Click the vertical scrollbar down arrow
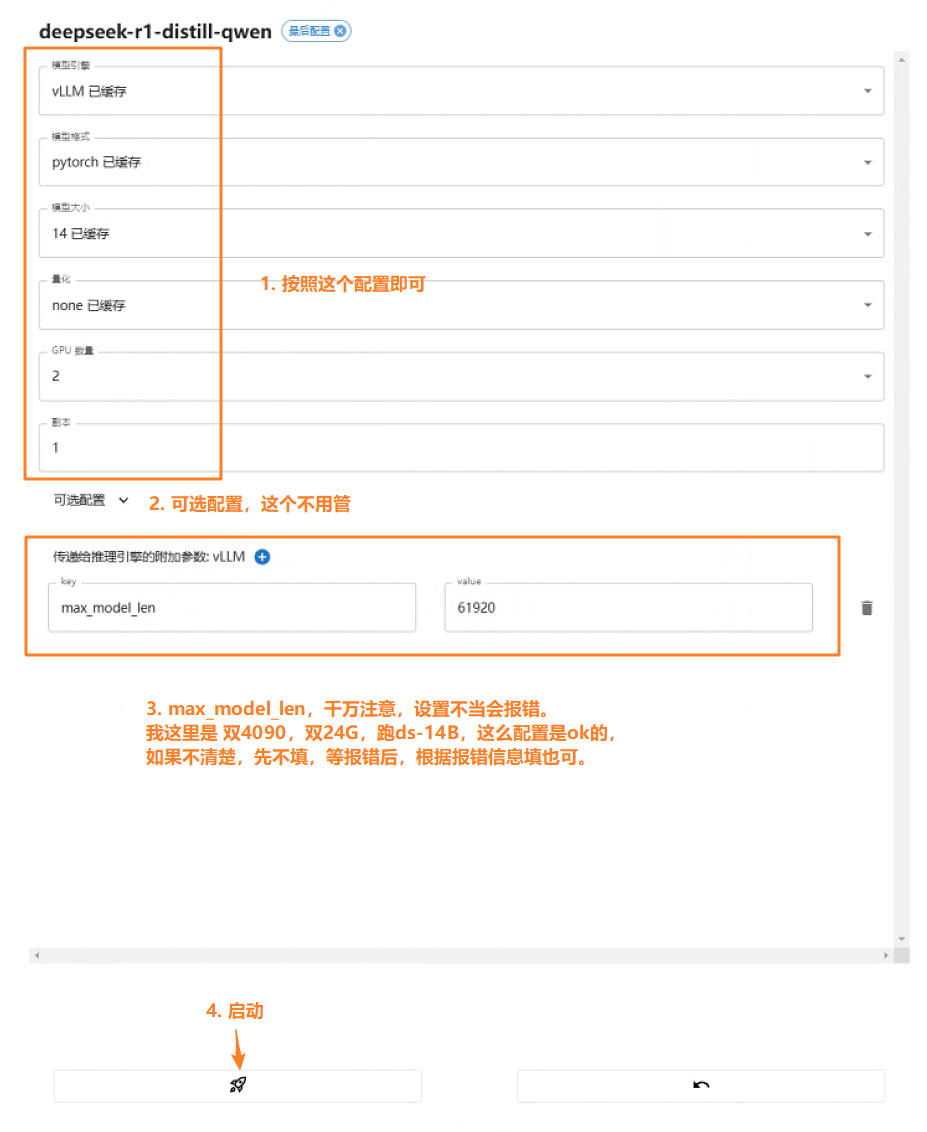Screen dimensions: 927x1132 902,939
